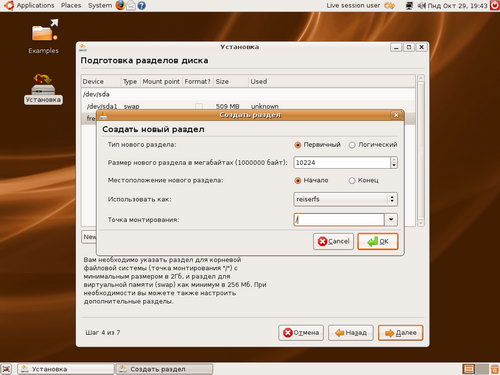Click the Создать раздел dialog title icon
Image resolution: width=500 pixels, height=375 pixels.
coord(104,115)
